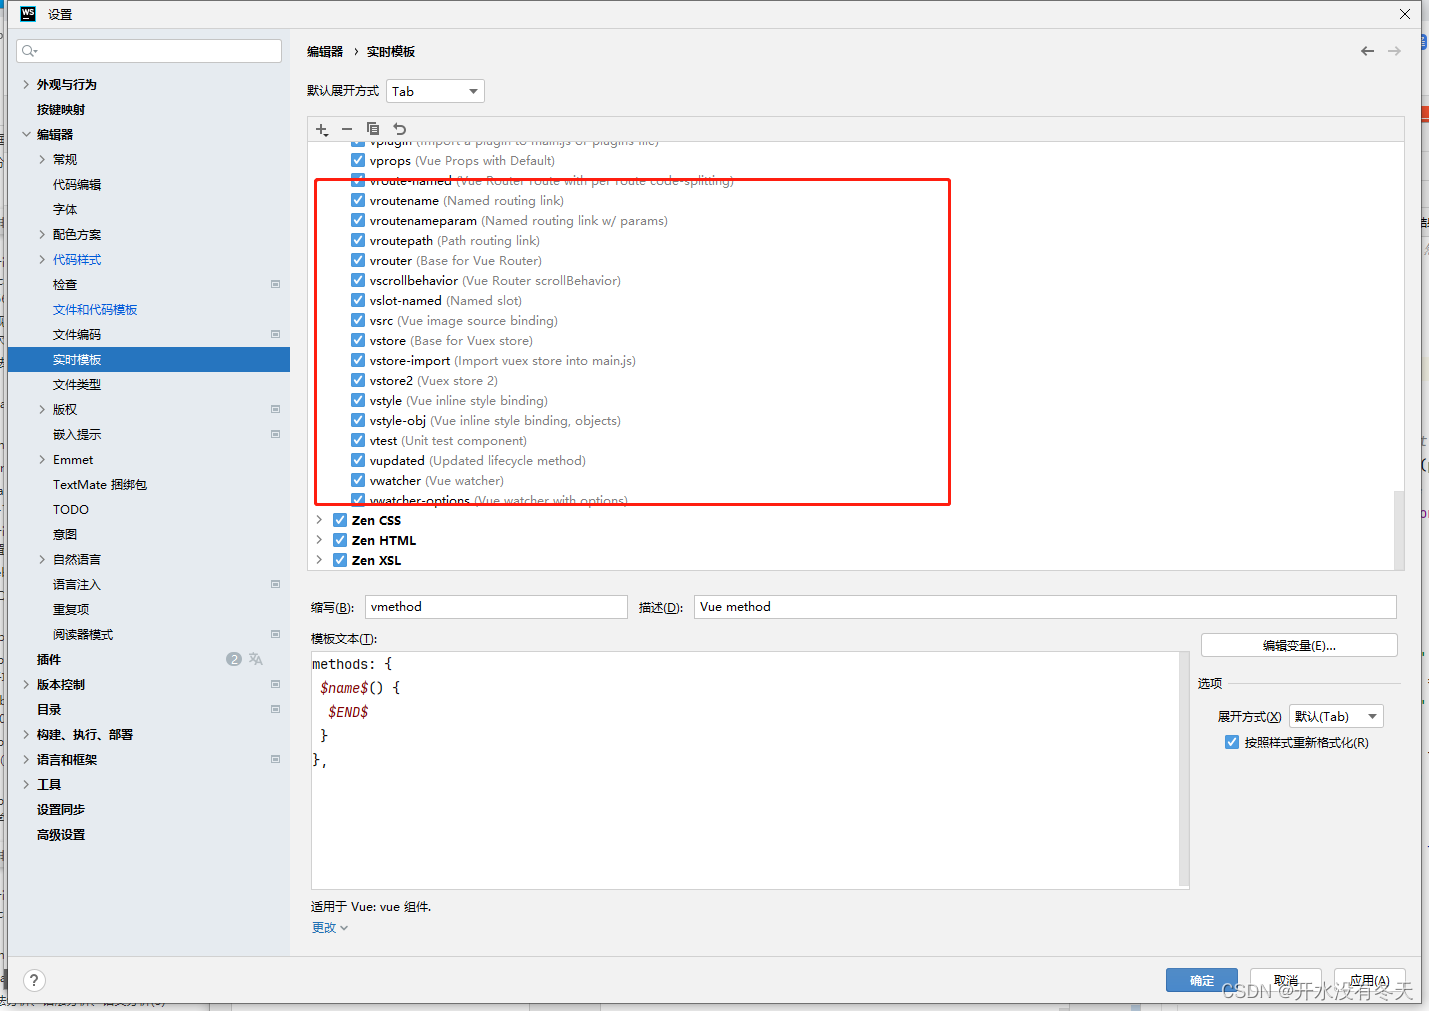Select the vstore-import template row
This screenshot has width=1429, height=1011.
click(502, 360)
